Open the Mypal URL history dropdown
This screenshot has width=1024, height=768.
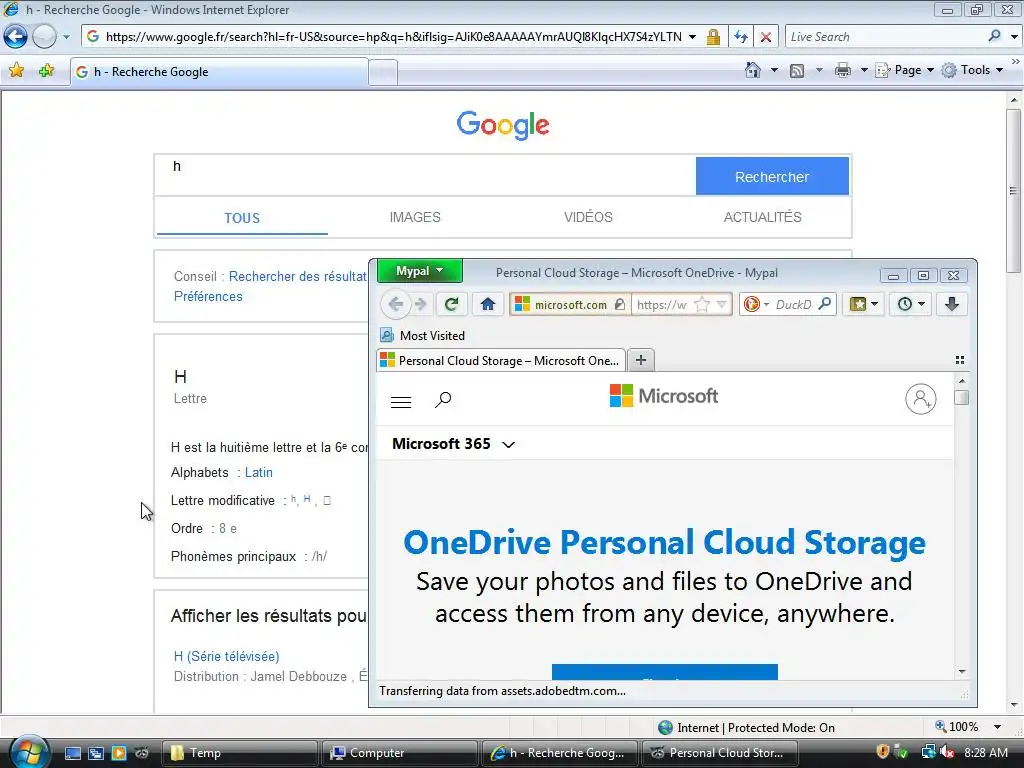(721, 304)
